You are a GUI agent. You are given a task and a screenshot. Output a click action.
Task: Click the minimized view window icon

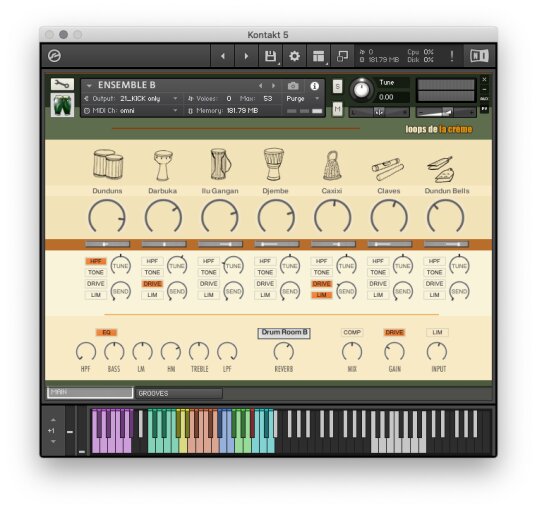[342, 56]
